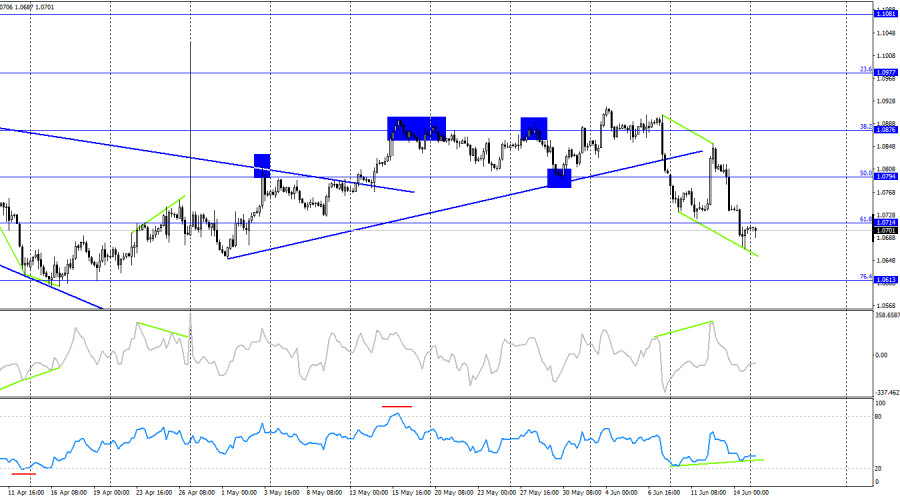Click the 1 May 00:00 date label

[x=239, y=493]
